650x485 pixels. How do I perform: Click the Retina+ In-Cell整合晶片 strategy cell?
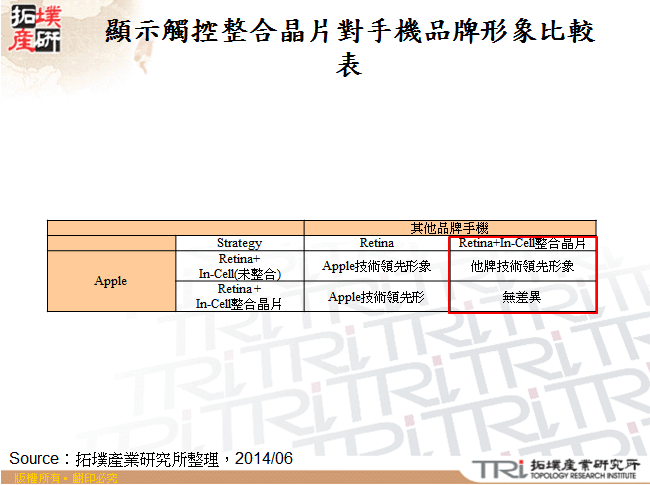coord(240,296)
